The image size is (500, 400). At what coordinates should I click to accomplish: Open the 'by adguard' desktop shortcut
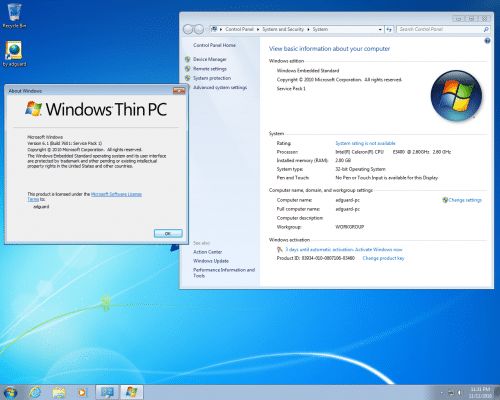point(14,54)
